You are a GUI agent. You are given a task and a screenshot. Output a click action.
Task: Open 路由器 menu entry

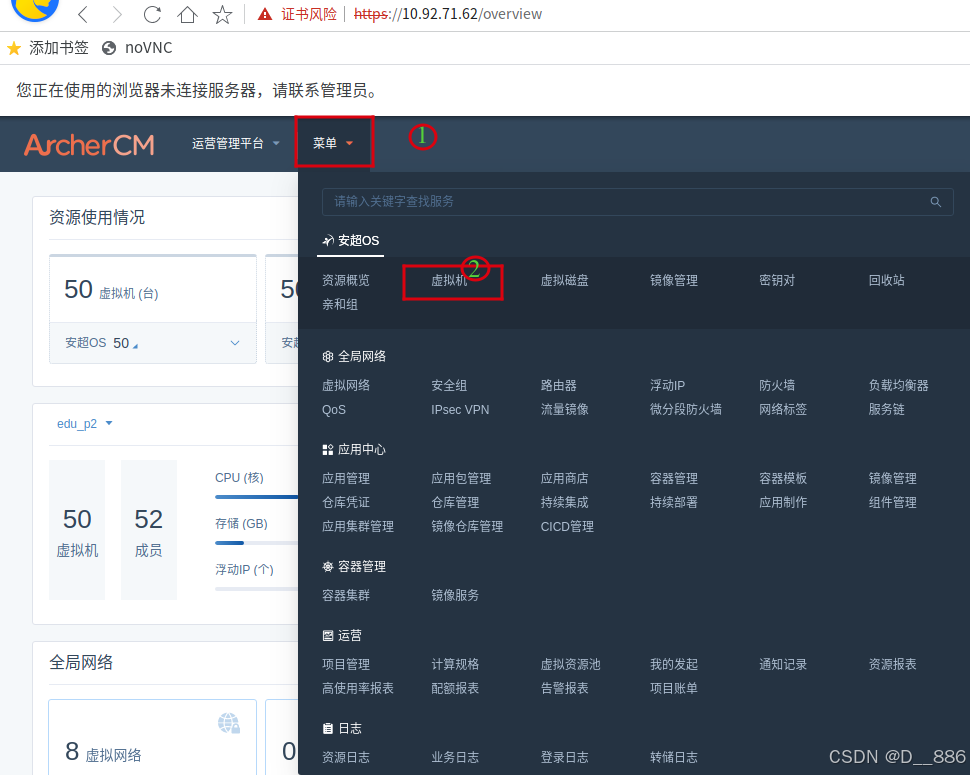coord(559,385)
